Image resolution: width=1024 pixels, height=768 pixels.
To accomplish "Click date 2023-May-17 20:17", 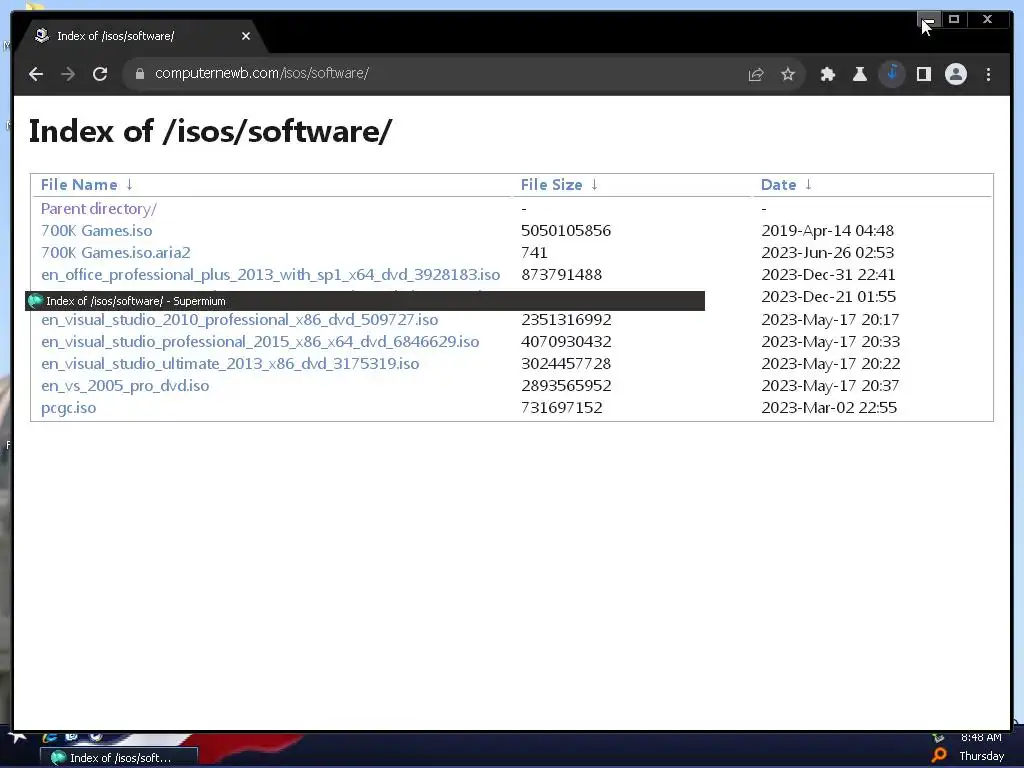I will [830, 320].
